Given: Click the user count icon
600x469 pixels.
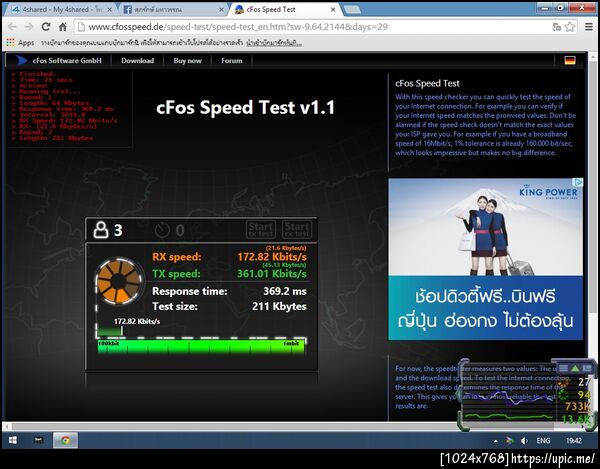Looking at the screenshot, I should pos(101,230).
